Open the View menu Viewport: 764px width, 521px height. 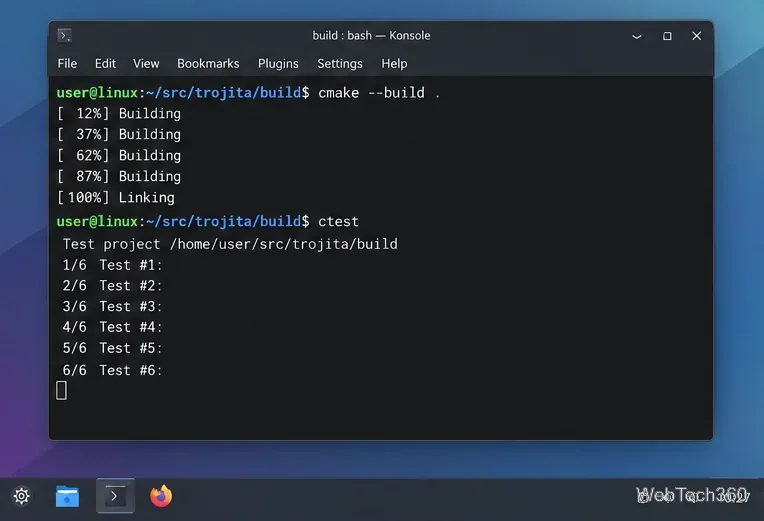coord(146,64)
